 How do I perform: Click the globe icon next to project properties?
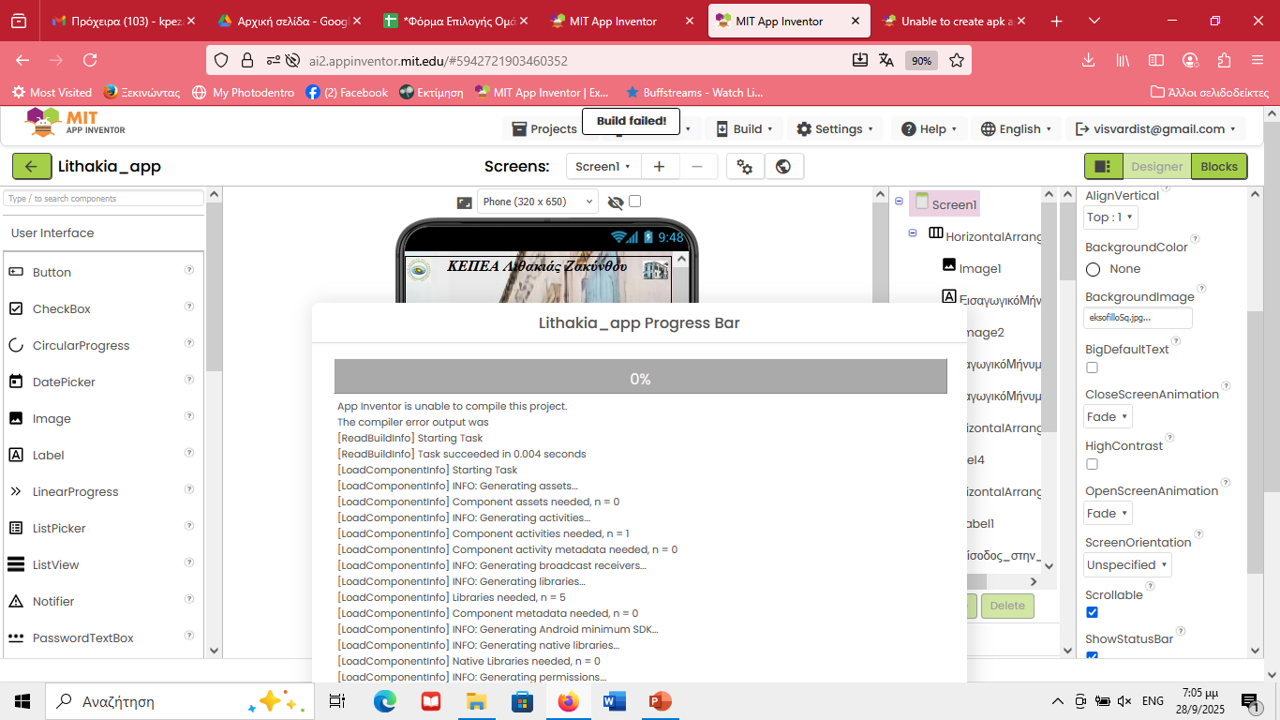click(784, 167)
